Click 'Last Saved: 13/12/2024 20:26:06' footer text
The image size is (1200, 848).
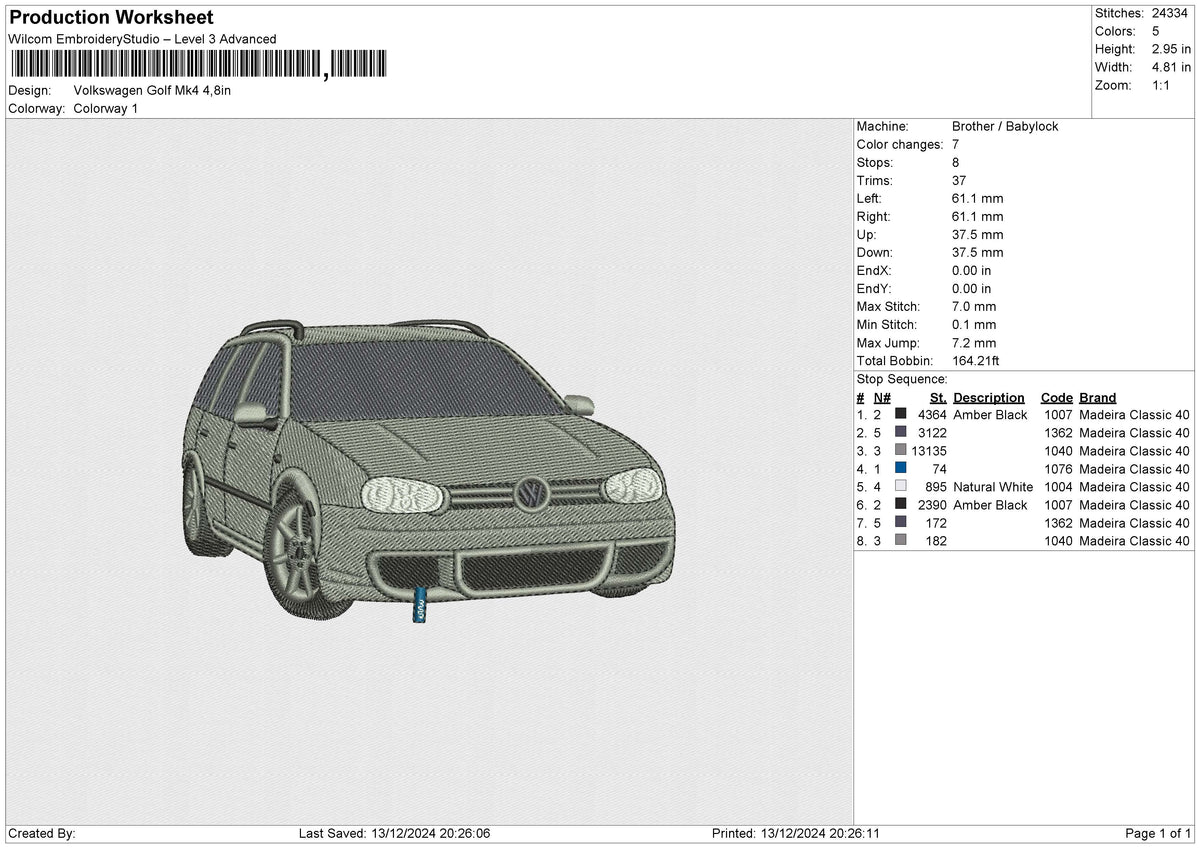(x=394, y=833)
